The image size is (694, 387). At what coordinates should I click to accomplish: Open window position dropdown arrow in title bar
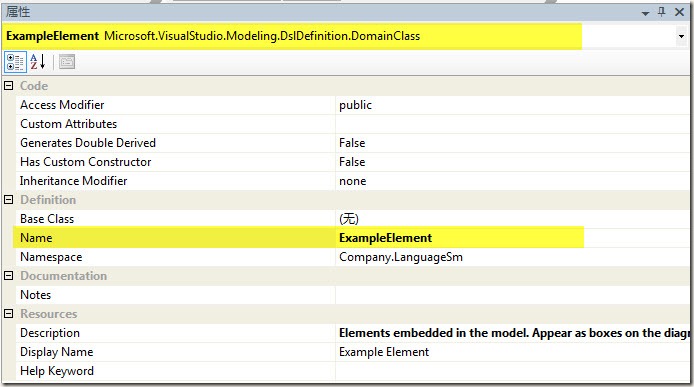click(645, 13)
